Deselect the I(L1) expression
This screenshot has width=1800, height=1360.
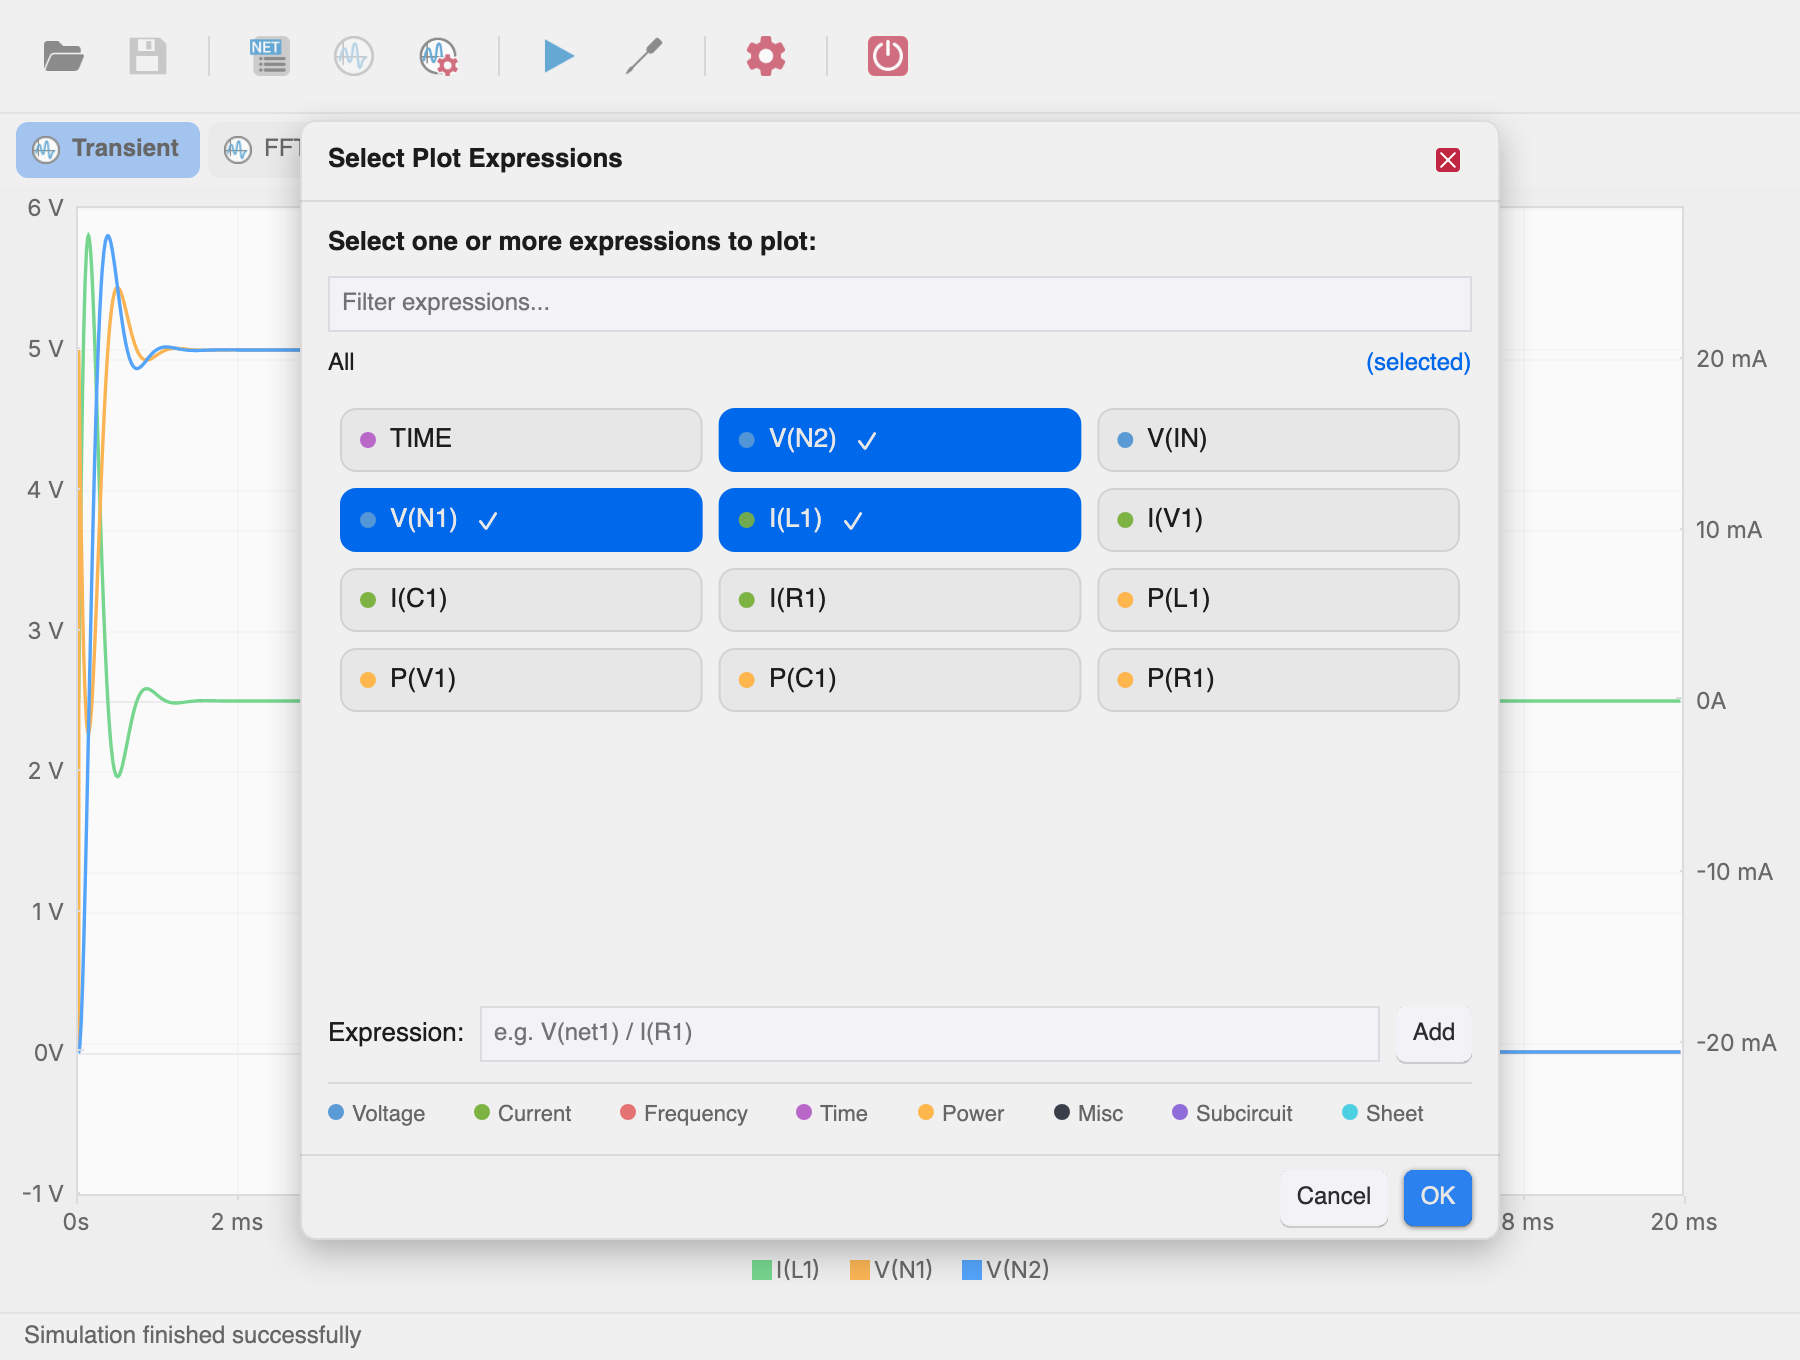tap(900, 519)
